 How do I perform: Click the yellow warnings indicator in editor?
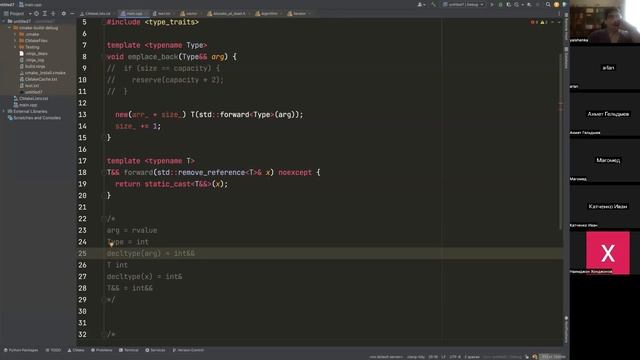click(x=544, y=22)
